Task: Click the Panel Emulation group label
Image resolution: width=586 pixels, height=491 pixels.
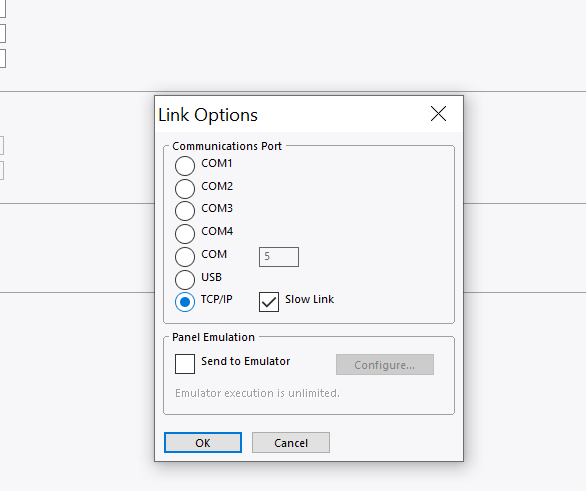Action: click(x=213, y=337)
